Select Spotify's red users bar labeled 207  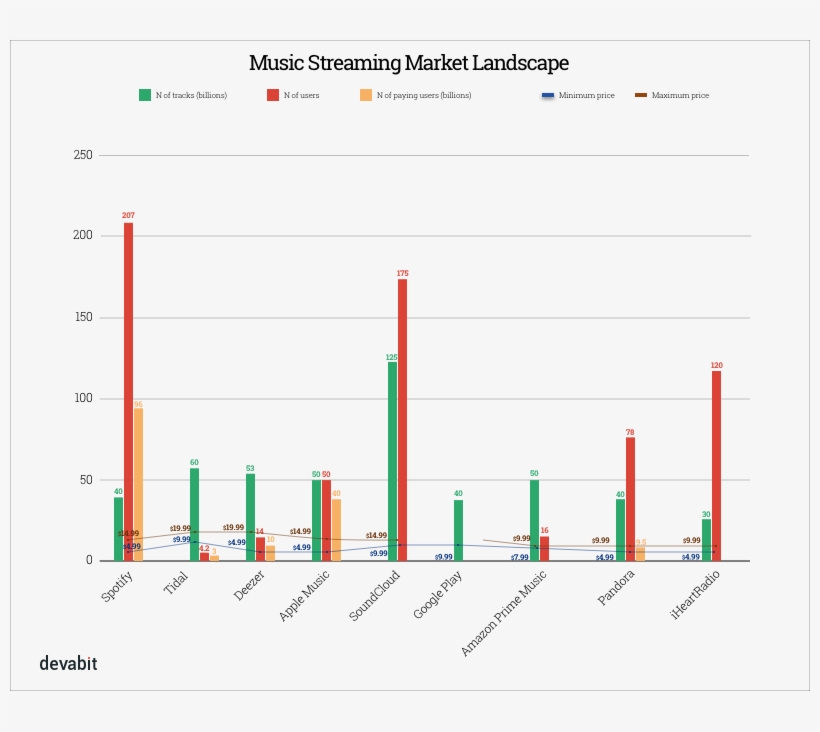pyautogui.click(x=128, y=390)
